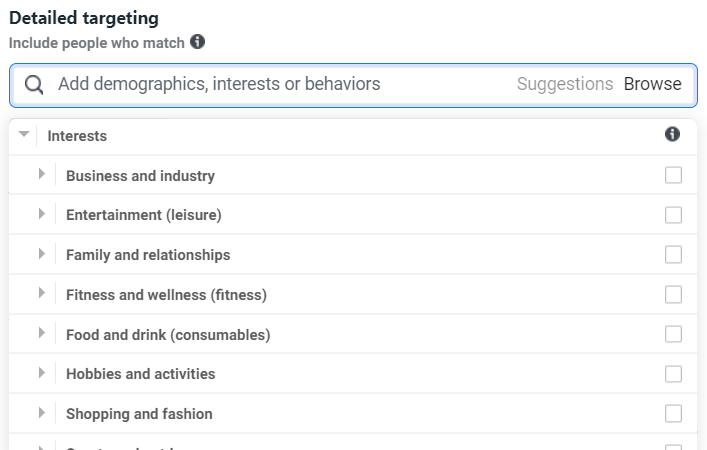Click info icon in Interests row
707x450 pixels.
pos(672,134)
